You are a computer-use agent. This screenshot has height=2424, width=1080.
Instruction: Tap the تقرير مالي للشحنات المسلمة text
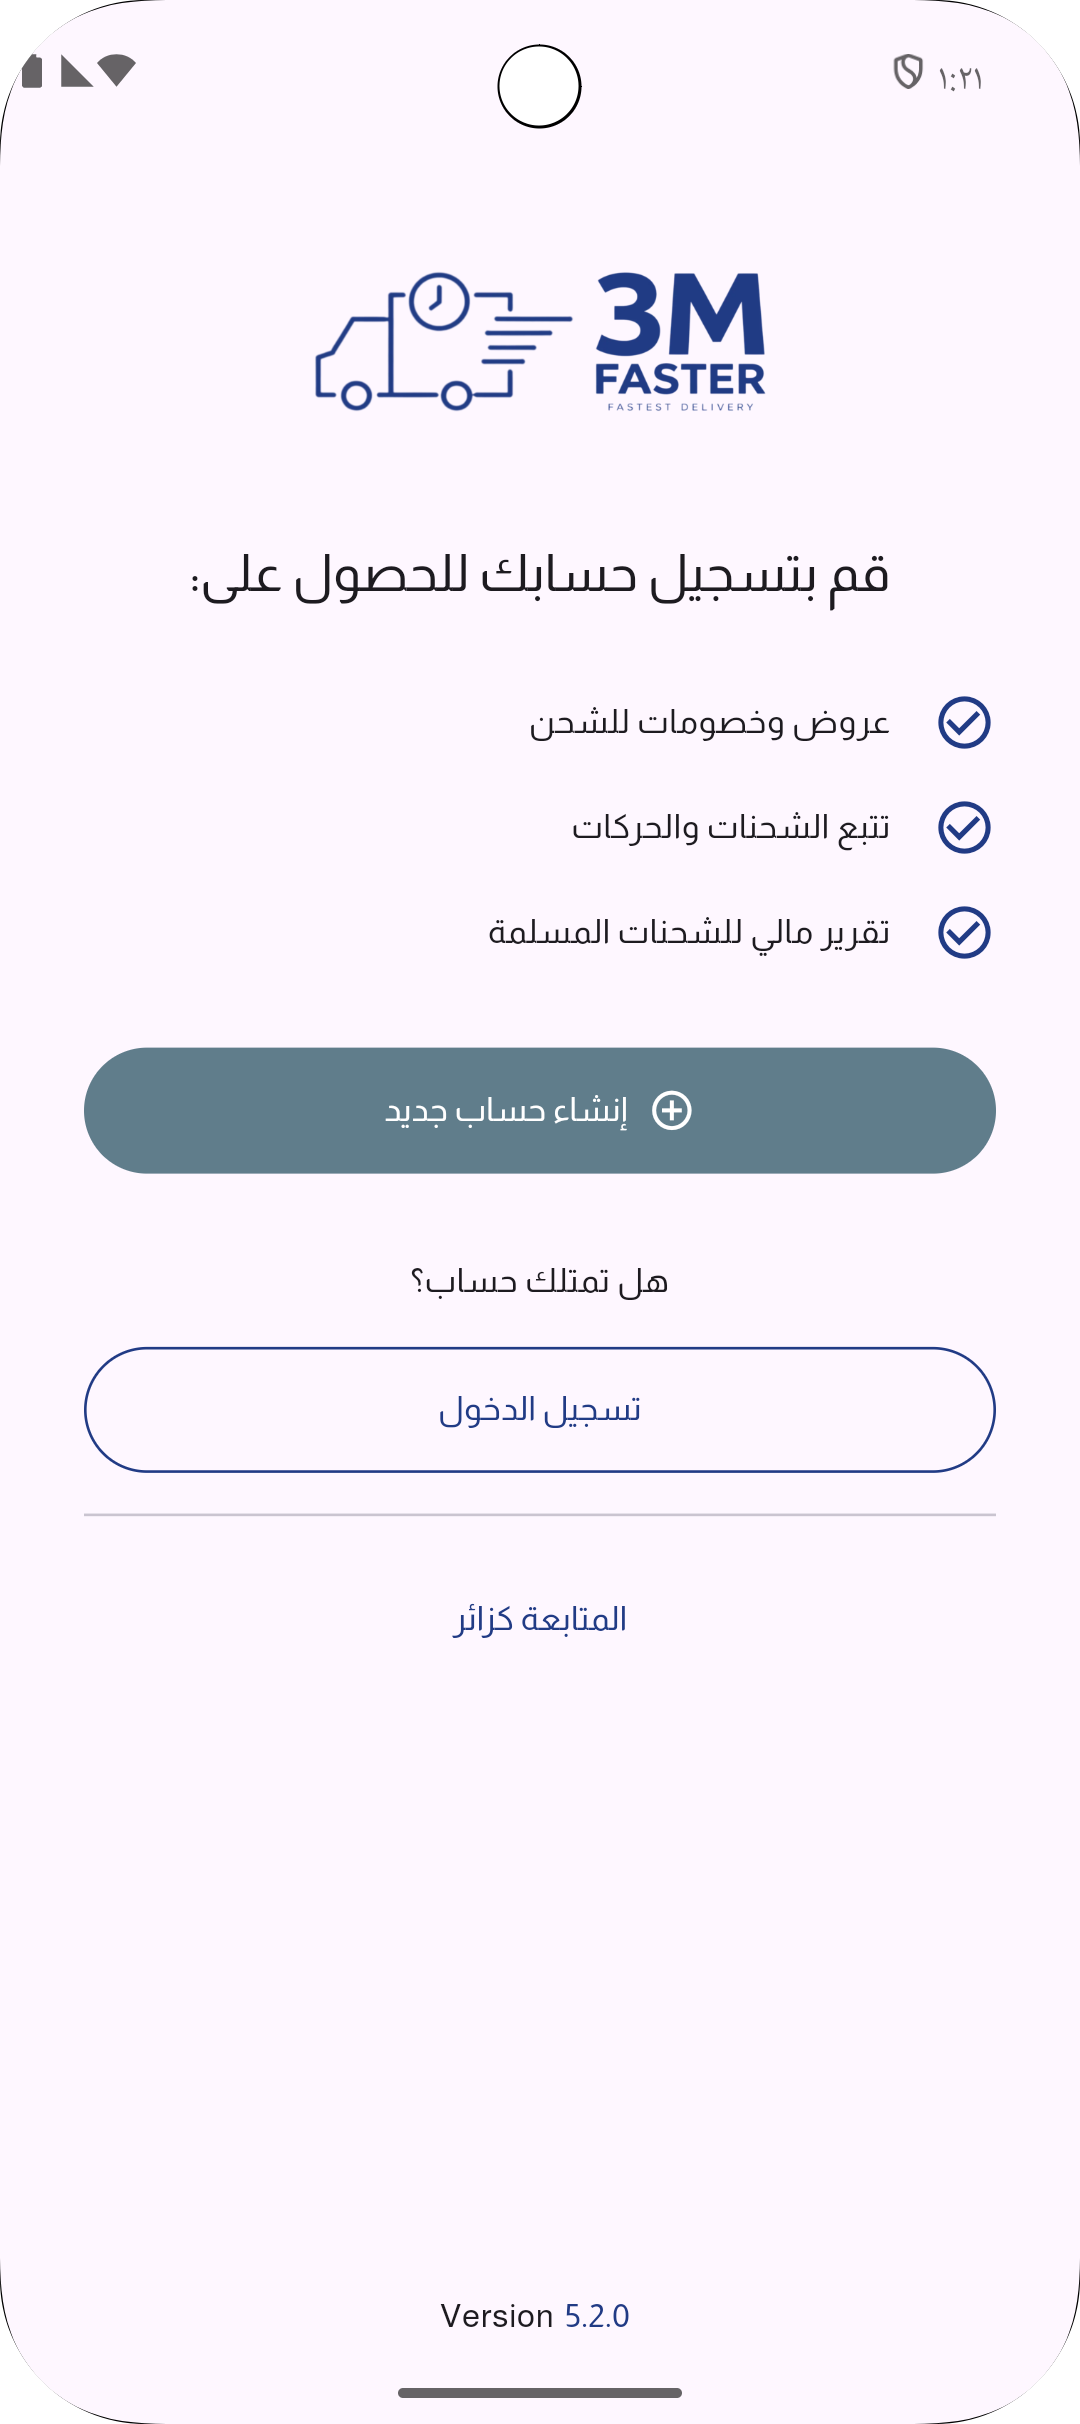(688, 932)
